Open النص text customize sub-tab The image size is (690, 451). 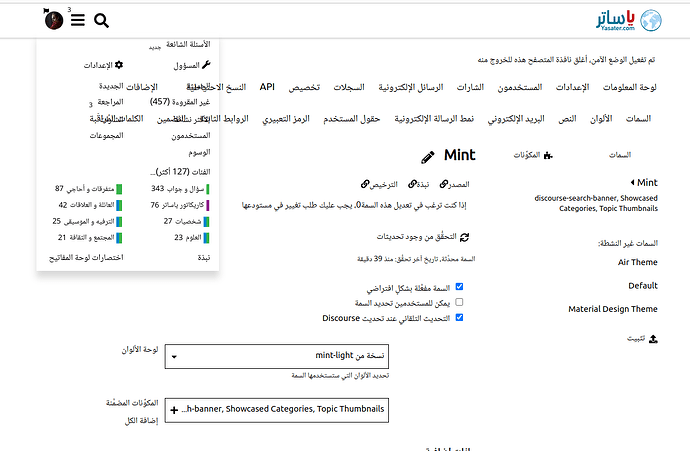coord(567,119)
